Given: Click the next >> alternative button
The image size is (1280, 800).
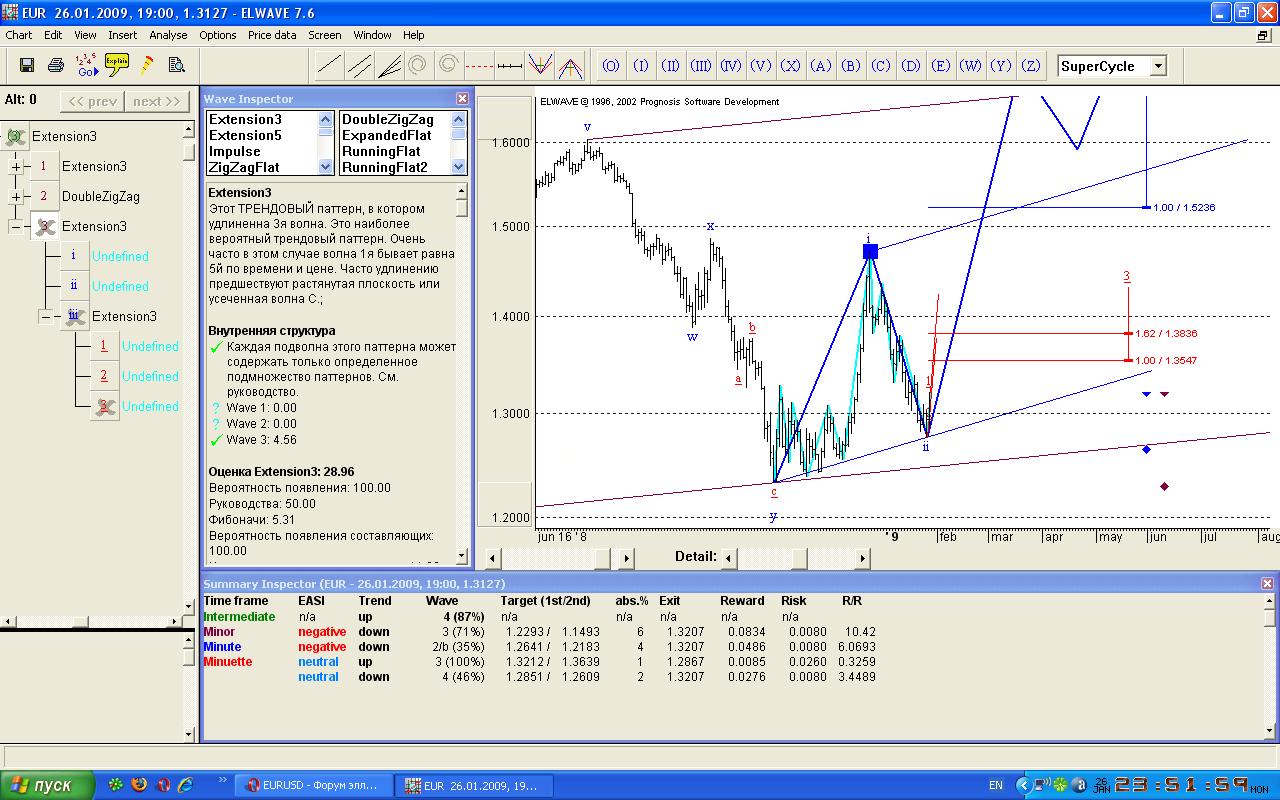Looking at the screenshot, I should [x=157, y=101].
